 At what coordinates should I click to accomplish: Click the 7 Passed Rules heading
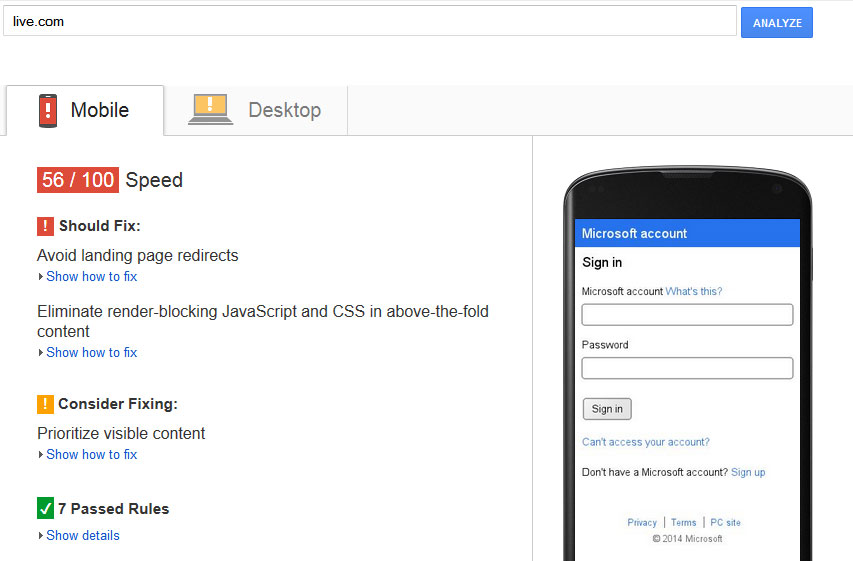click(114, 509)
